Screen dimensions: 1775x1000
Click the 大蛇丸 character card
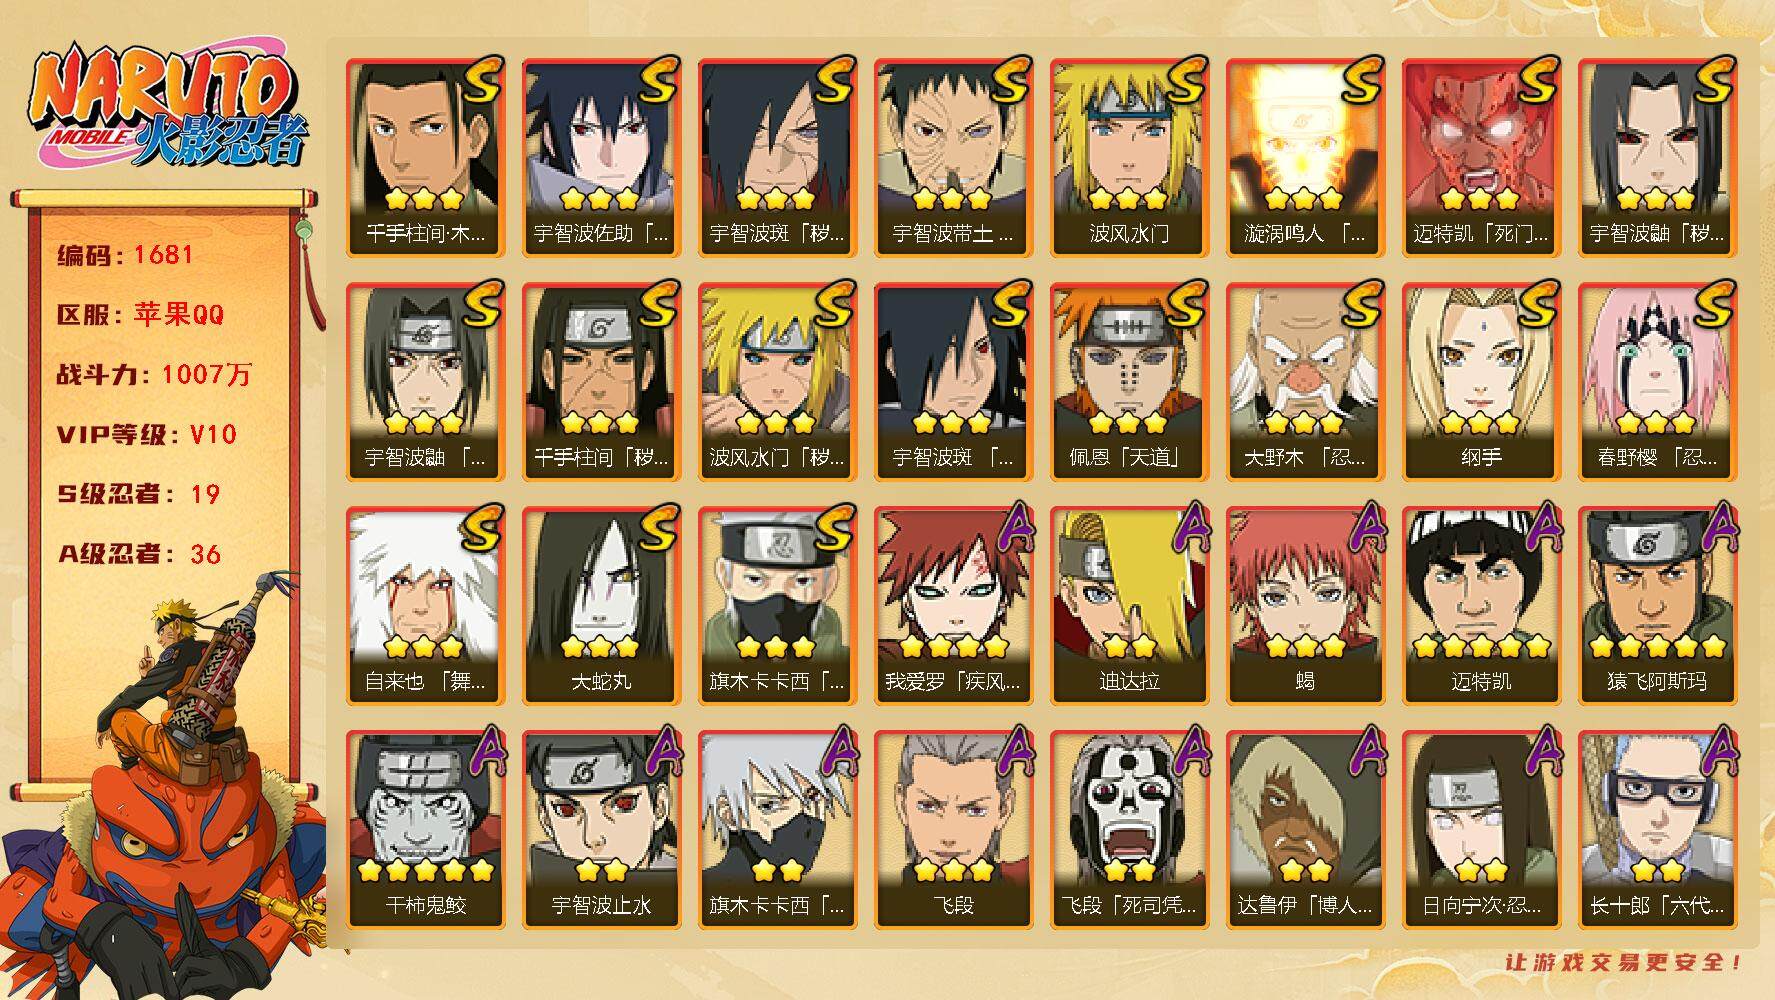pyautogui.click(x=601, y=605)
